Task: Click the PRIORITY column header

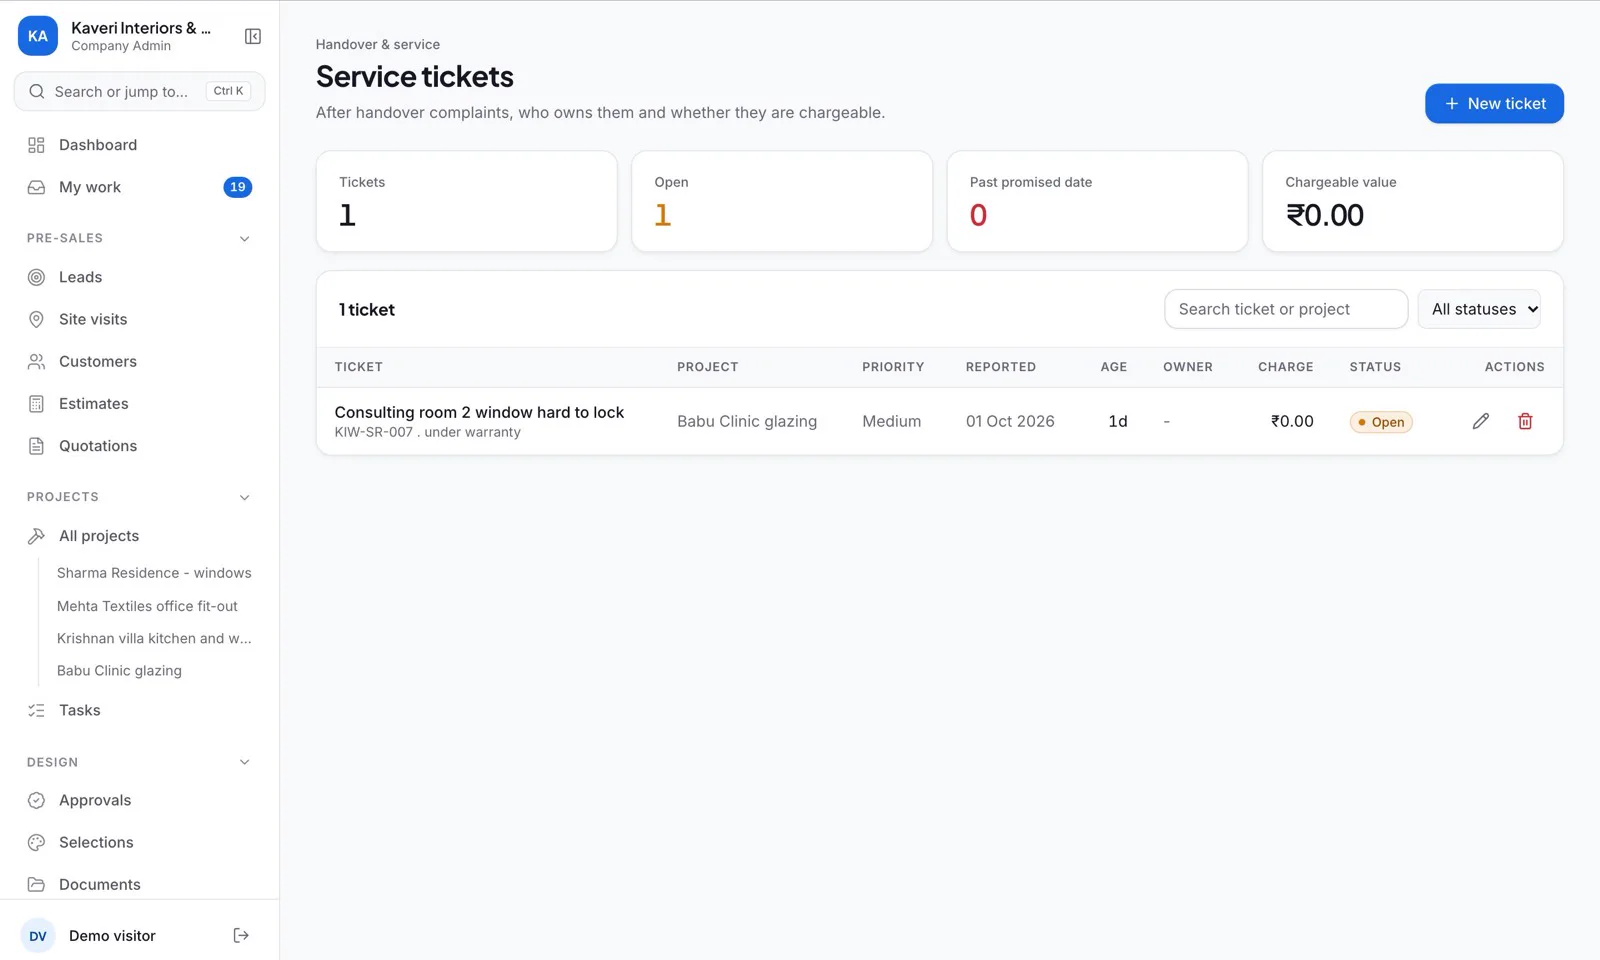Action: coord(893,367)
